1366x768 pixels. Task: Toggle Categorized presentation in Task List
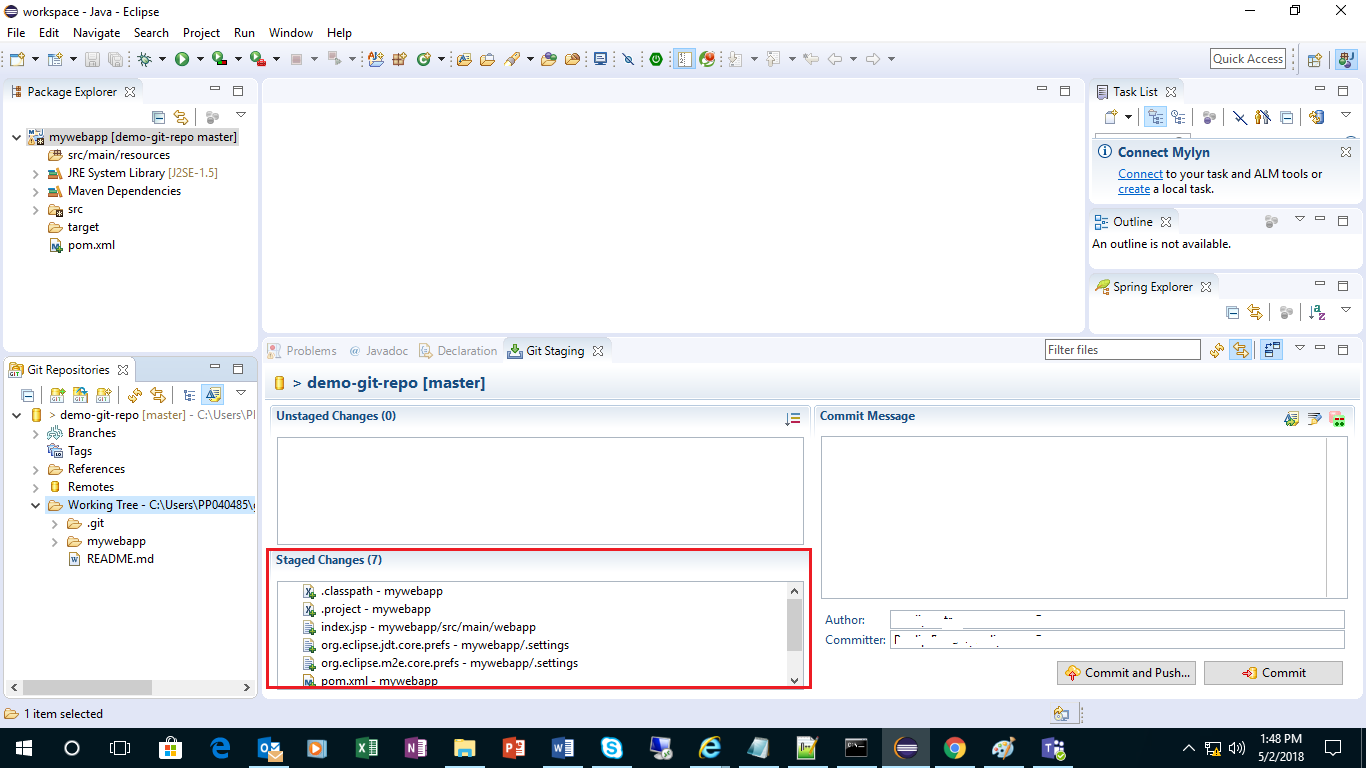[x=1155, y=117]
